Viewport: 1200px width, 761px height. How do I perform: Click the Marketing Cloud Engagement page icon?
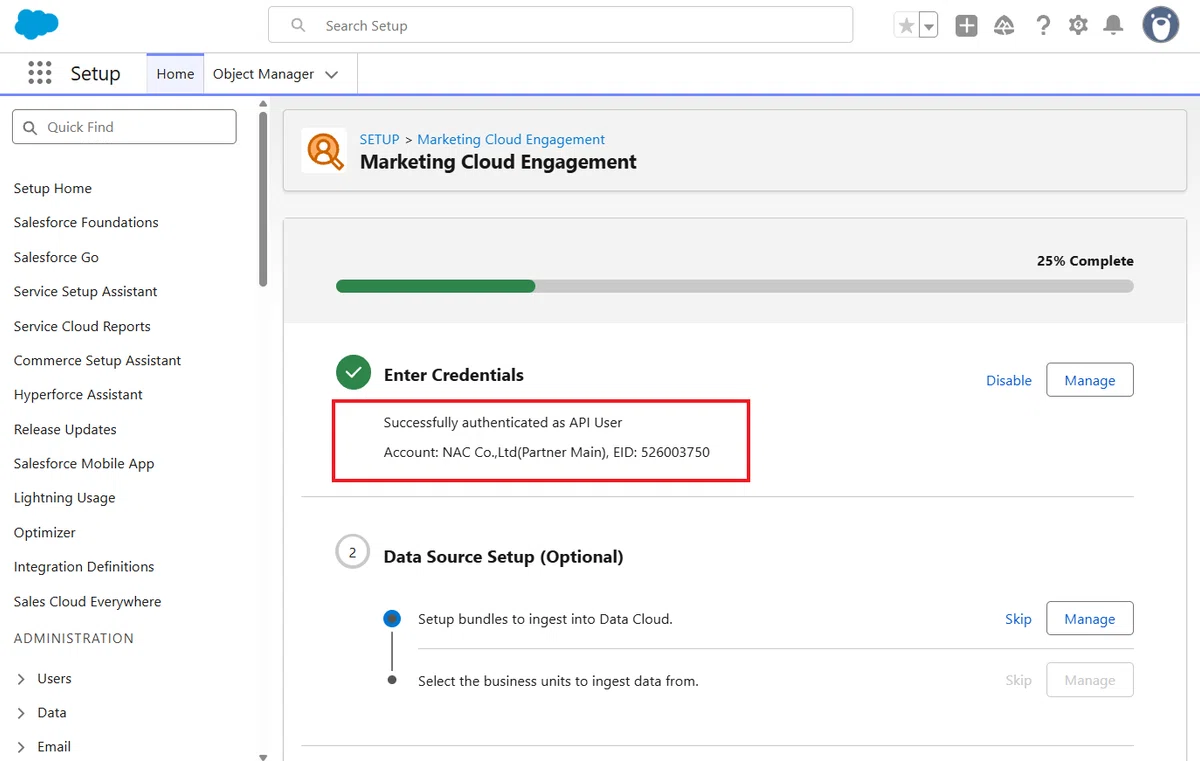click(323, 151)
